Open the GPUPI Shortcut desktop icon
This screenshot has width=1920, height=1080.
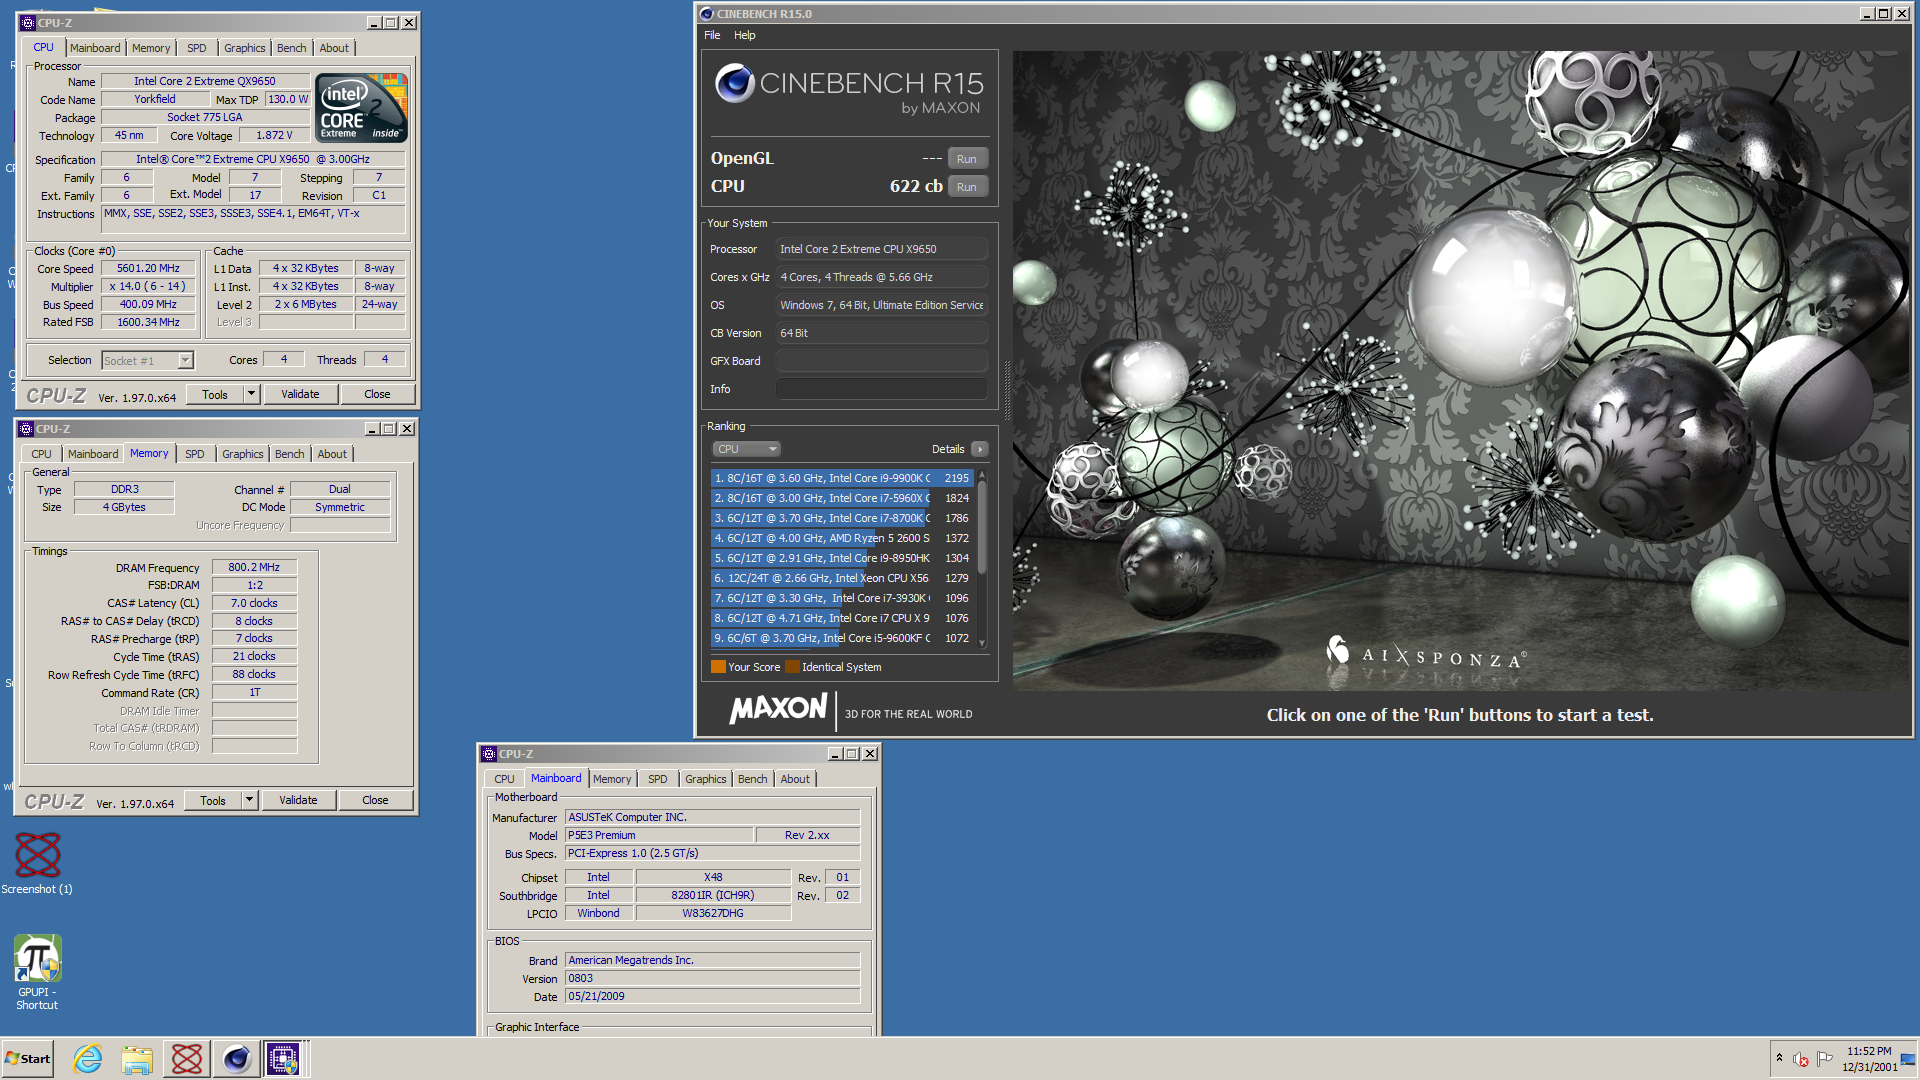tap(37, 973)
